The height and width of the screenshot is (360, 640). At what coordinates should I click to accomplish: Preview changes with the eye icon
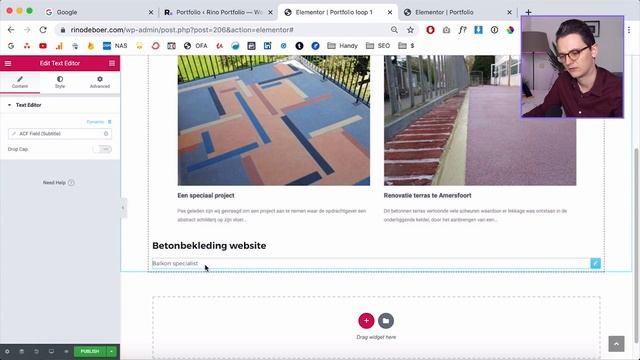pos(66,351)
